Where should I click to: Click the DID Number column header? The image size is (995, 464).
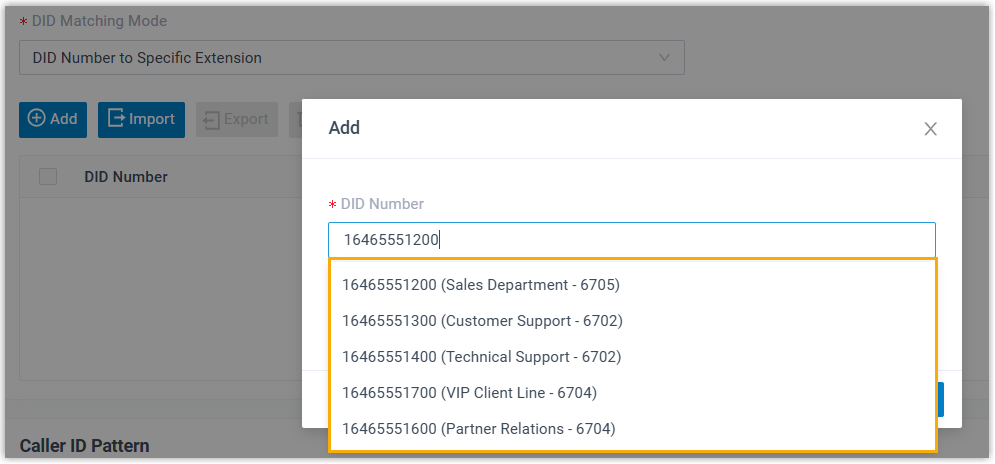126,177
